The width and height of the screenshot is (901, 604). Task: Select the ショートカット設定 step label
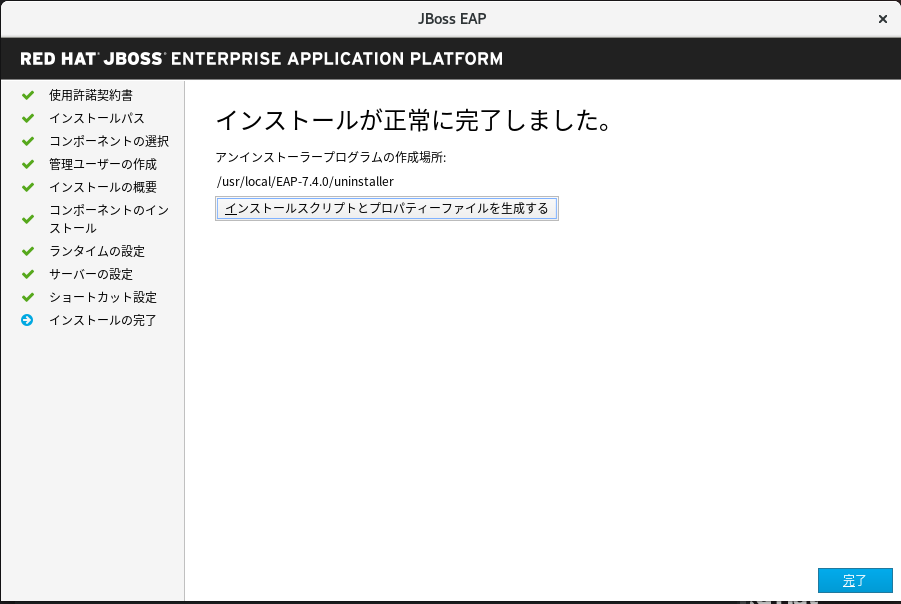103,297
